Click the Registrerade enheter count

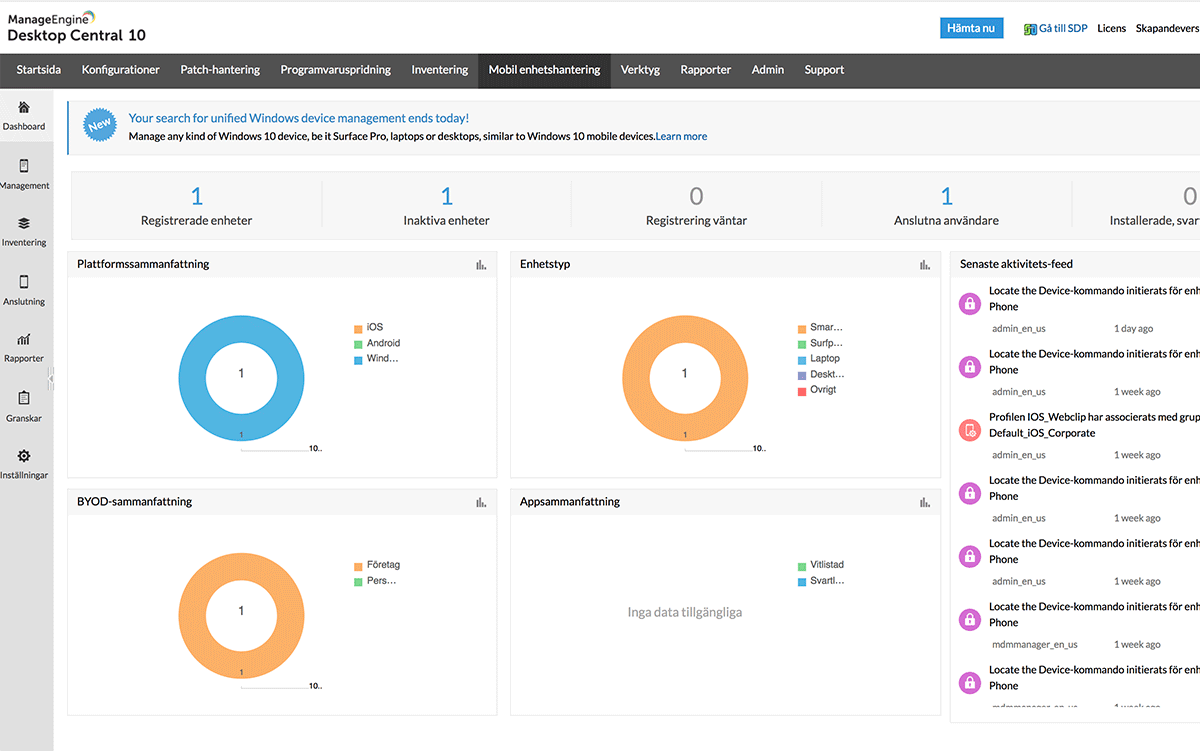click(x=197, y=196)
